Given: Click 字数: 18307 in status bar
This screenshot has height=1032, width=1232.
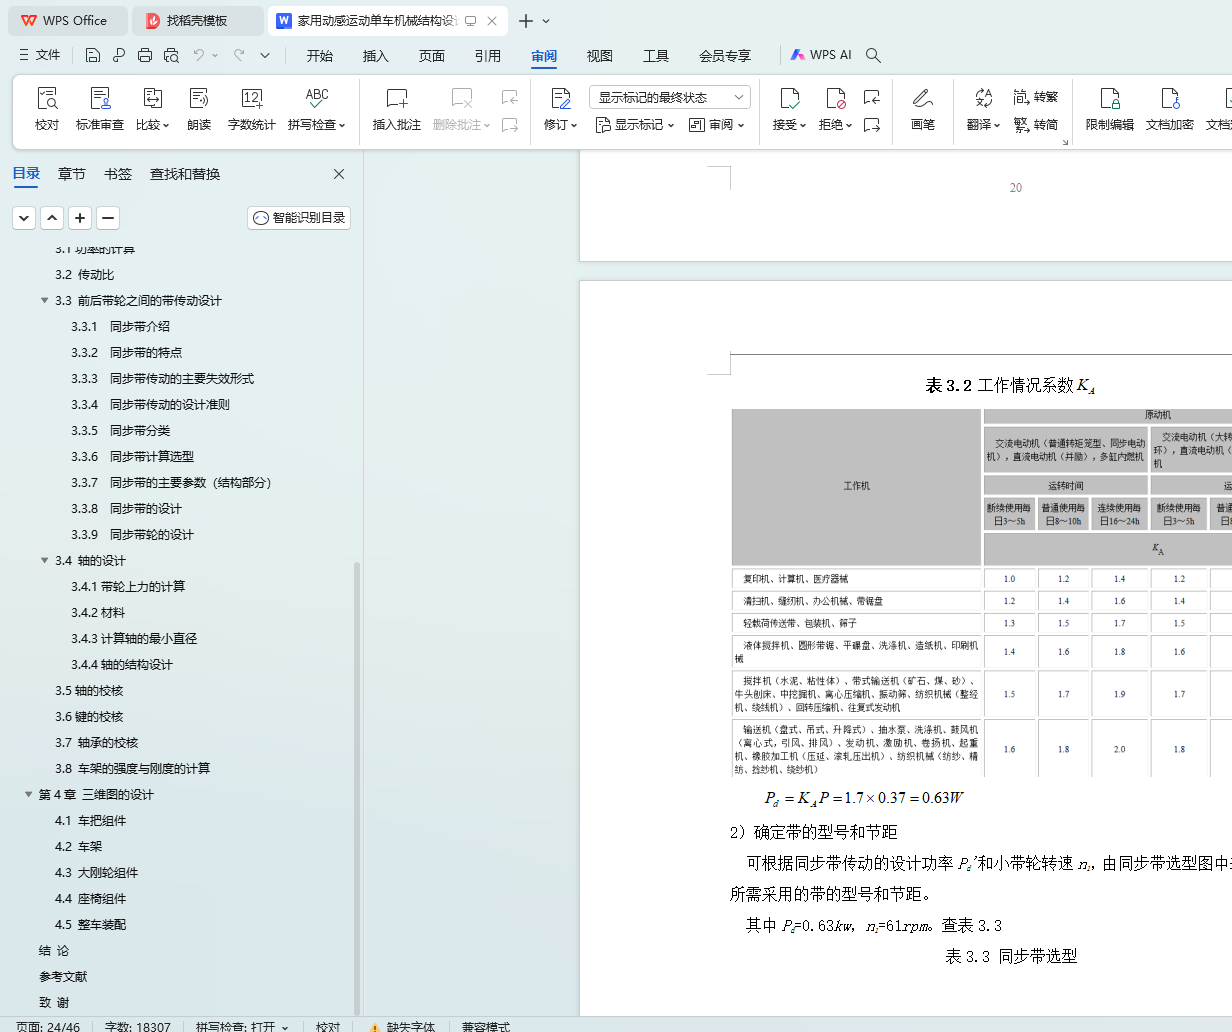Looking at the screenshot, I should point(138,1026).
